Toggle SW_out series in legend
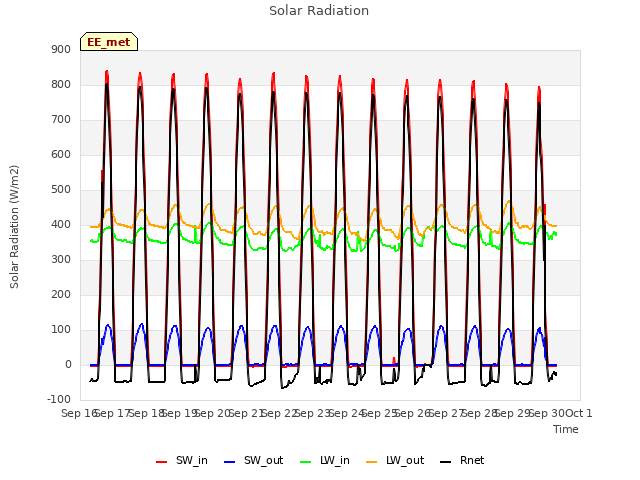The image size is (640, 480). [253, 460]
